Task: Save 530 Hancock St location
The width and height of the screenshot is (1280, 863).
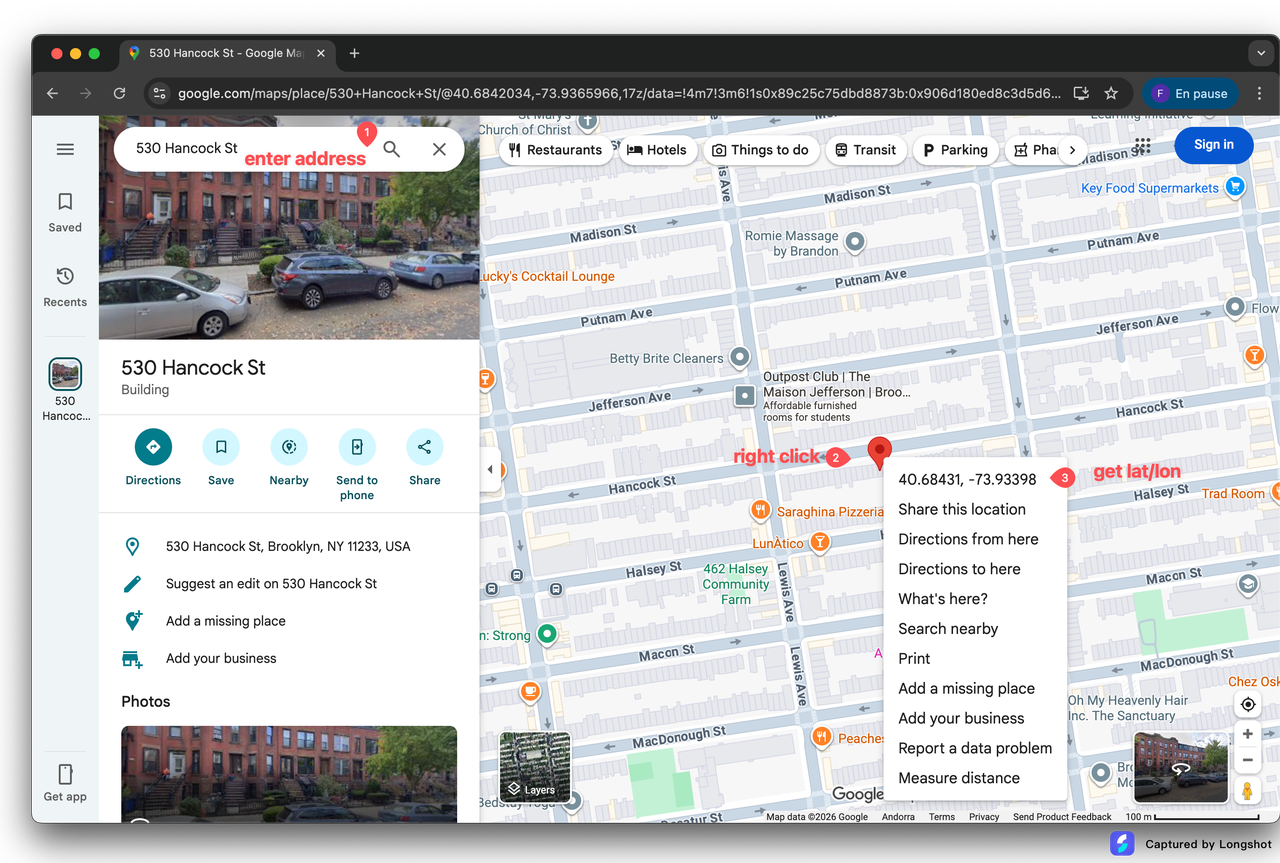Action: [x=221, y=457]
